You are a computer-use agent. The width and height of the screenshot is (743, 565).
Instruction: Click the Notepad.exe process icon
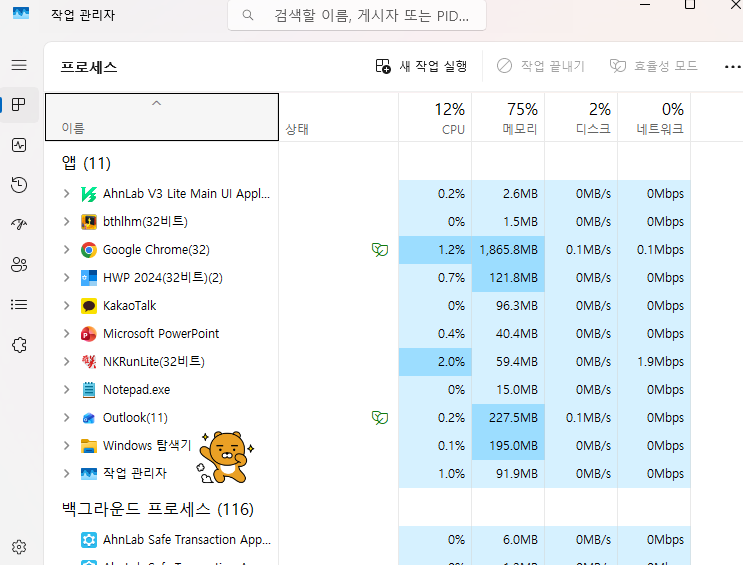[x=89, y=390]
